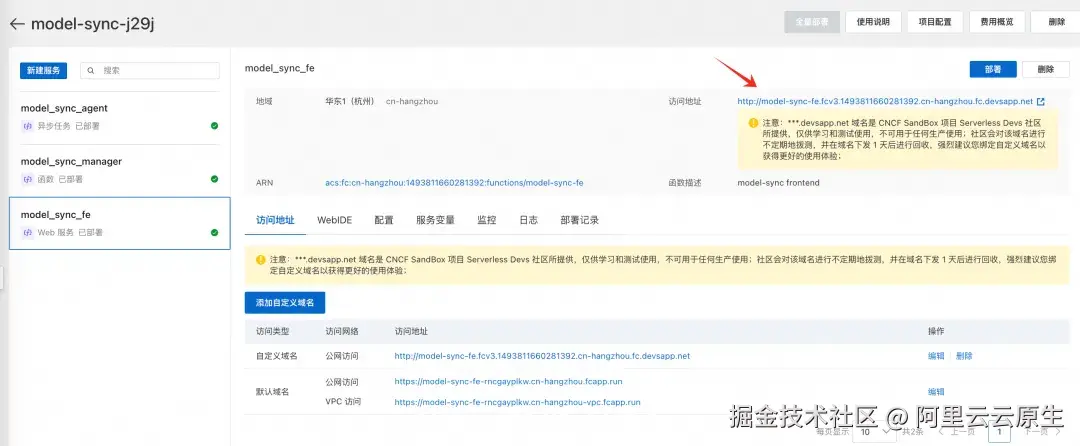Click the blue 部署 button
The height and width of the screenshot is (446, 1080).
tap(993, 70)
